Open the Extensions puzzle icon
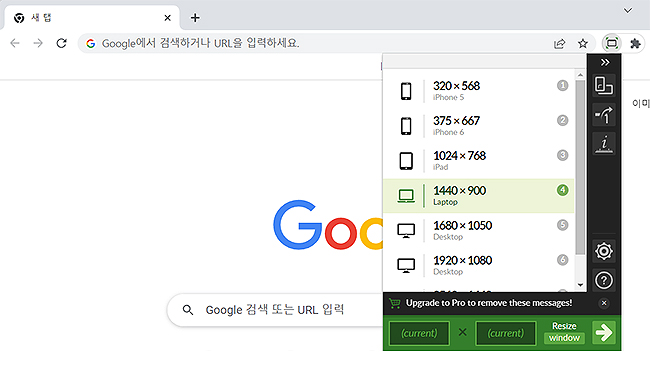This screenshot has height=375, width=650. (635, 44)
